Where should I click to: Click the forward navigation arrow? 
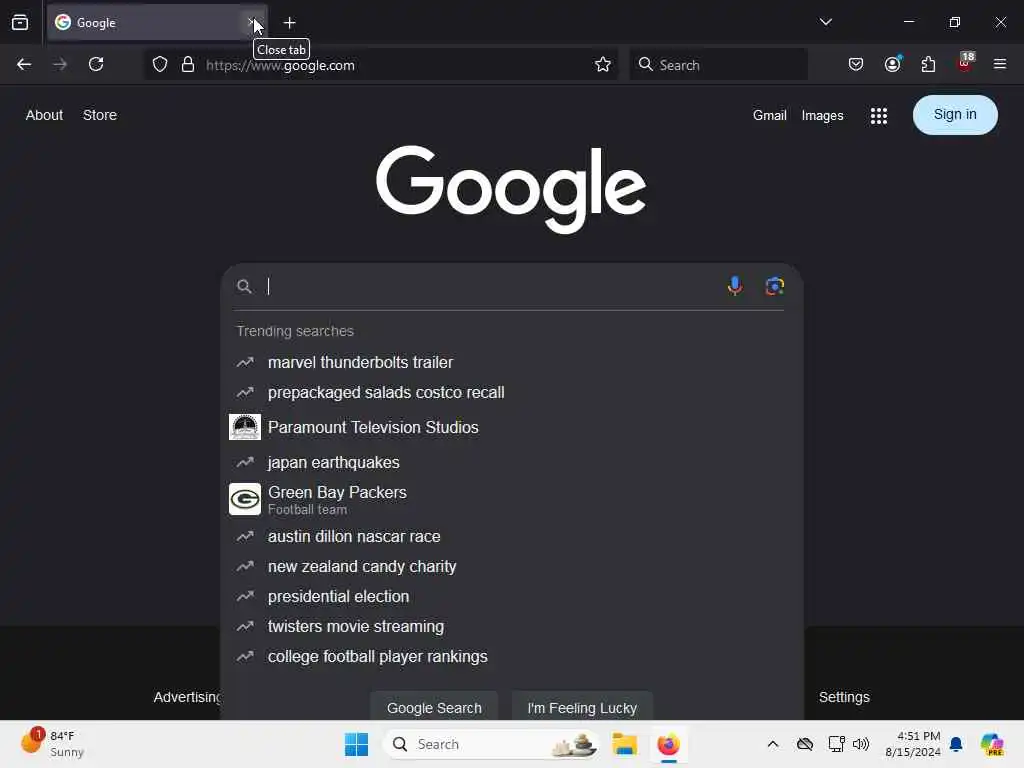click(59, 65)
